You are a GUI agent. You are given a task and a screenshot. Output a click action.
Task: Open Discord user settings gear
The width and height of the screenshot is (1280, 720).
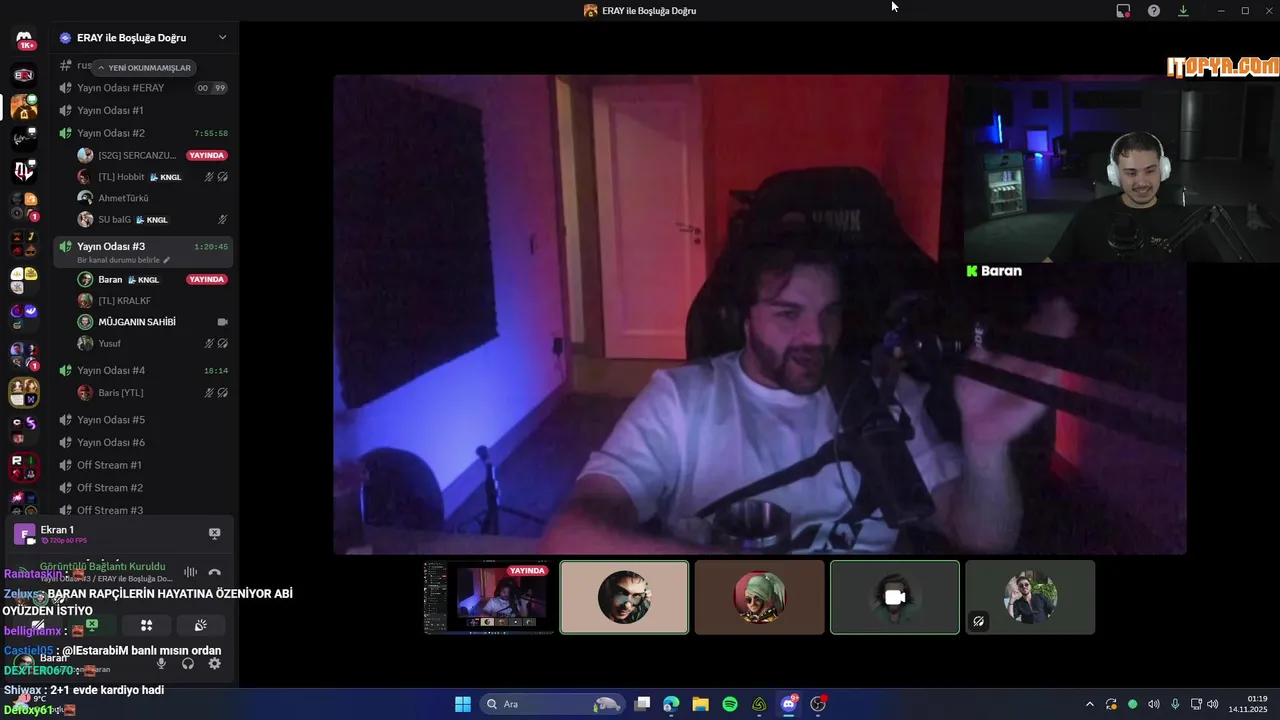pos(214,663)
